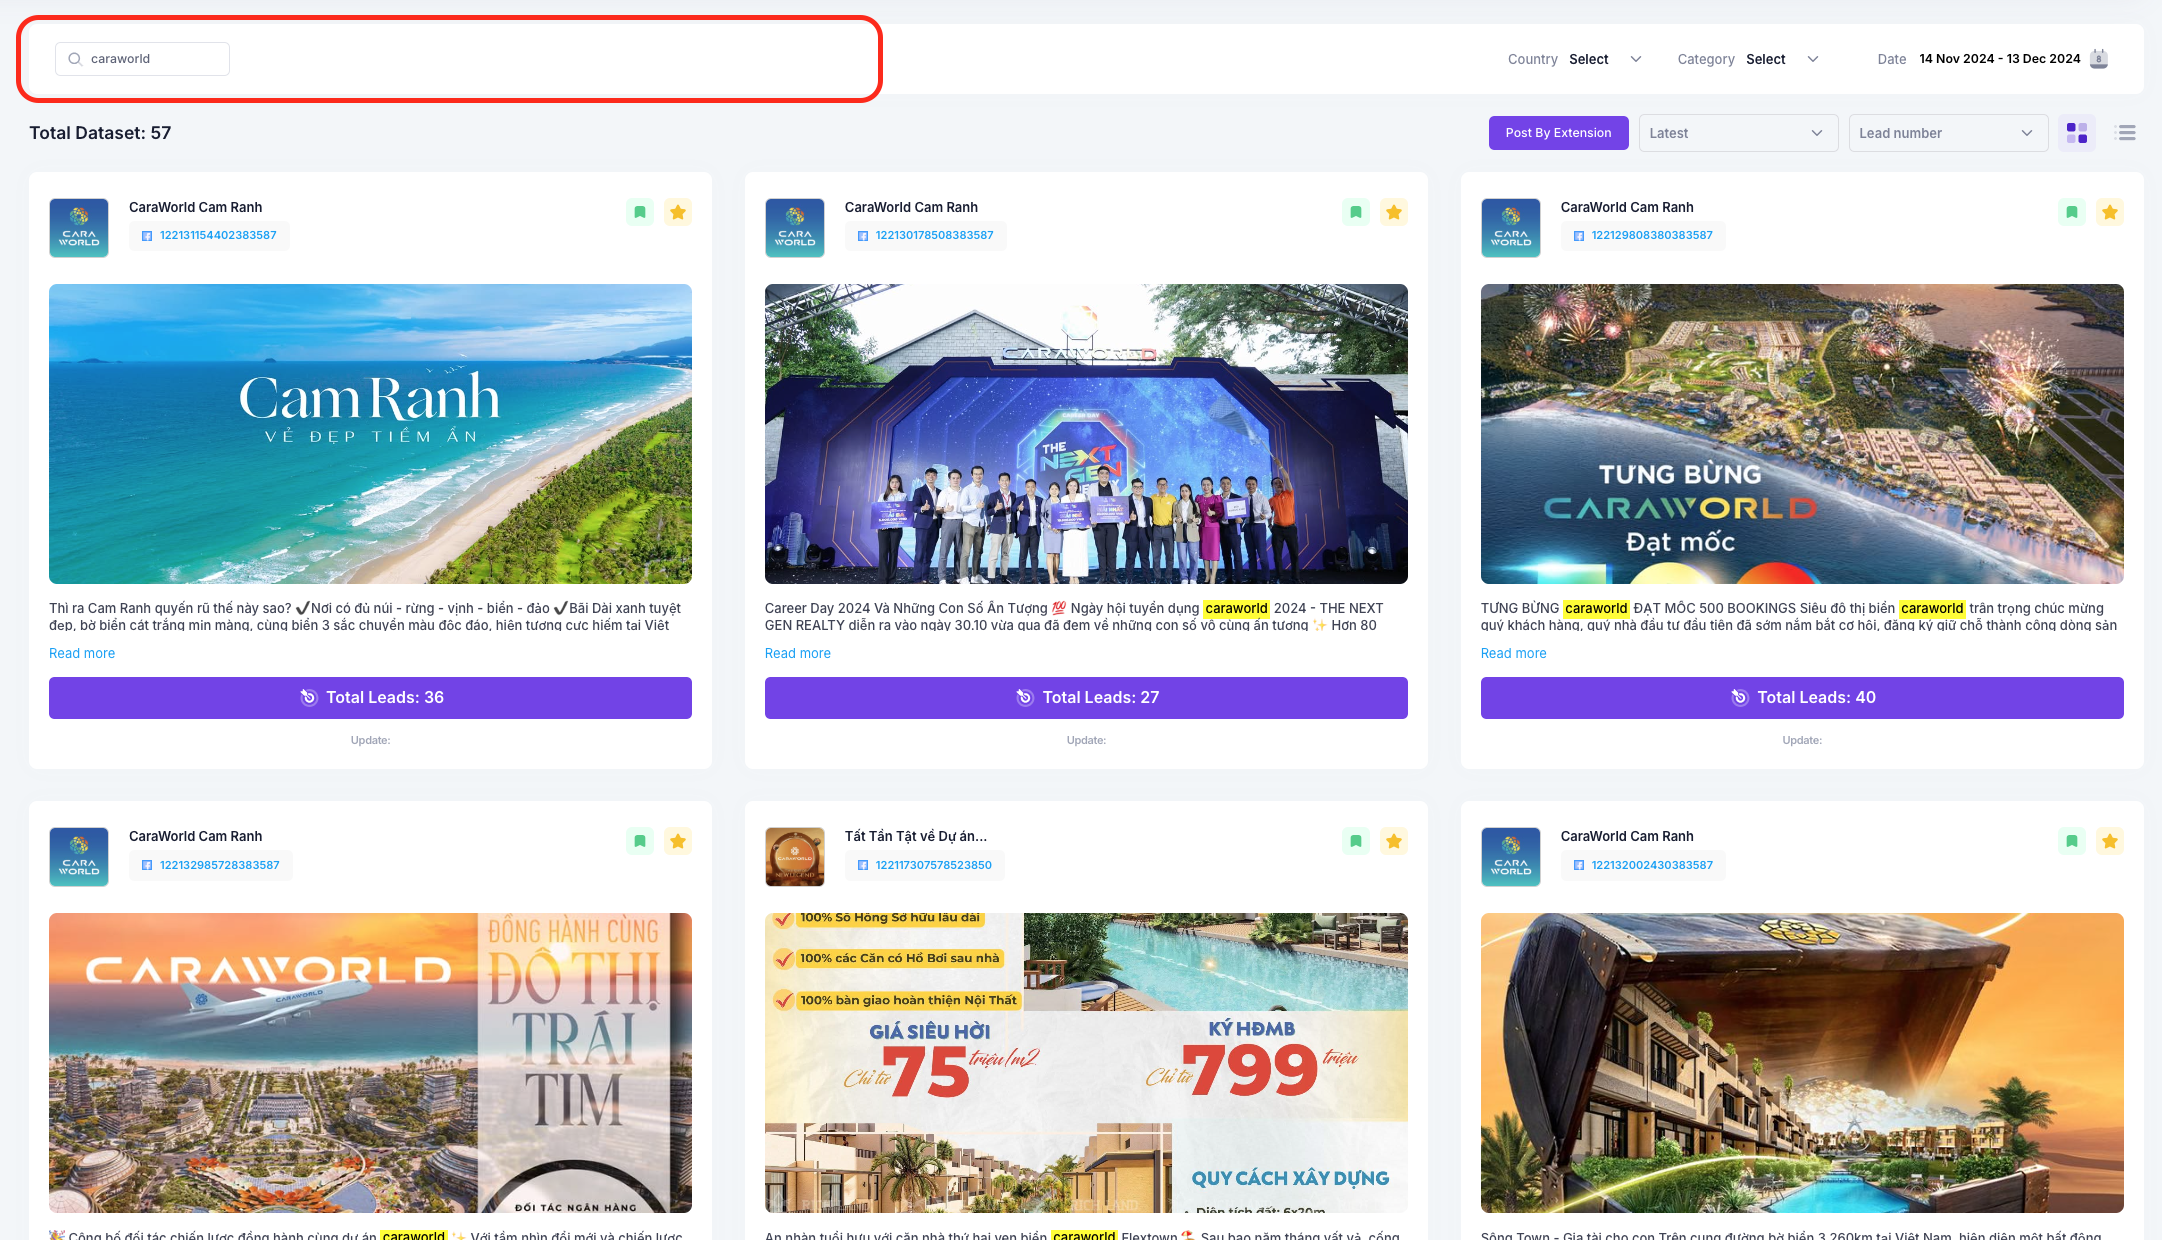Toggle star favorite on Career Day 2024 card
The height and width of the screenshot is (1240, 2162).
tap(1394, 212)
